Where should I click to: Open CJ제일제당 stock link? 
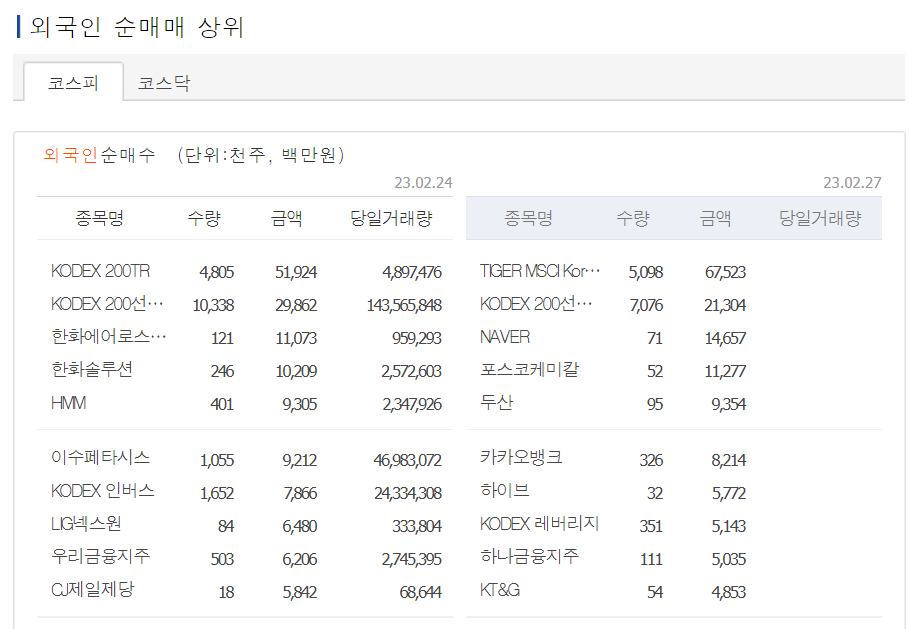click(93, 590)
